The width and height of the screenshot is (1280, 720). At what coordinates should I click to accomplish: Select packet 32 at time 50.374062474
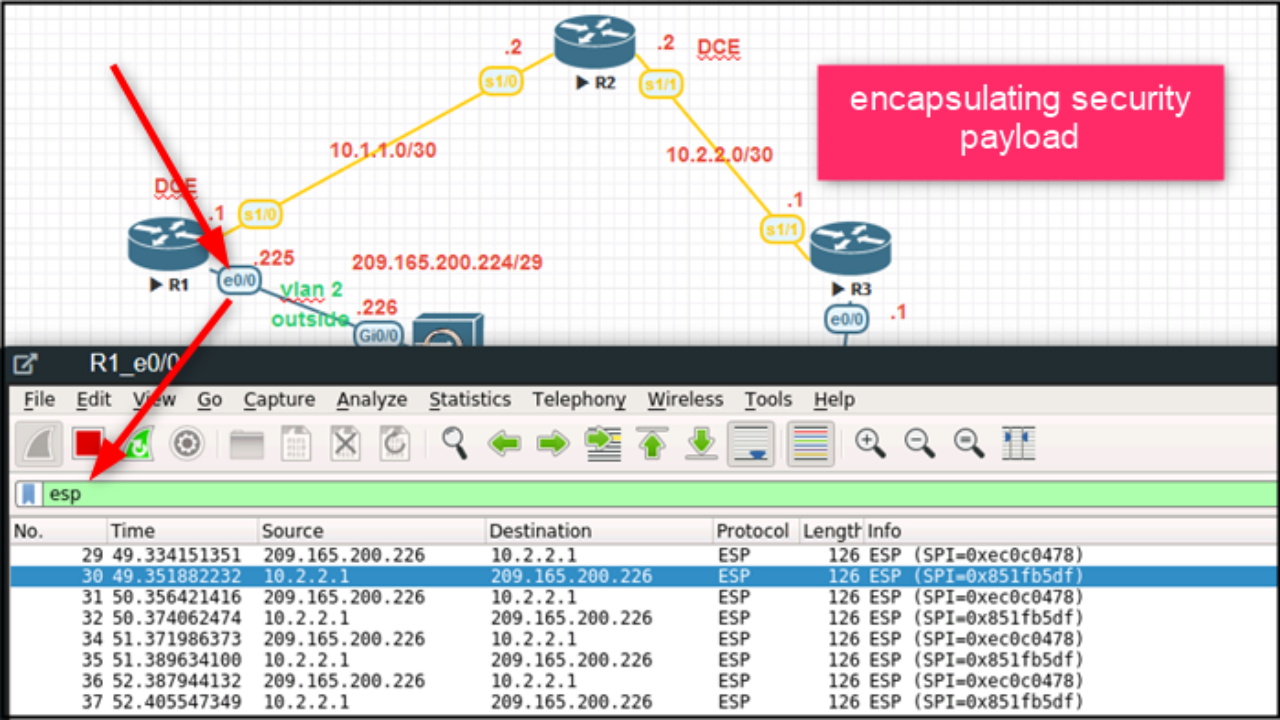tap(643, 618)
